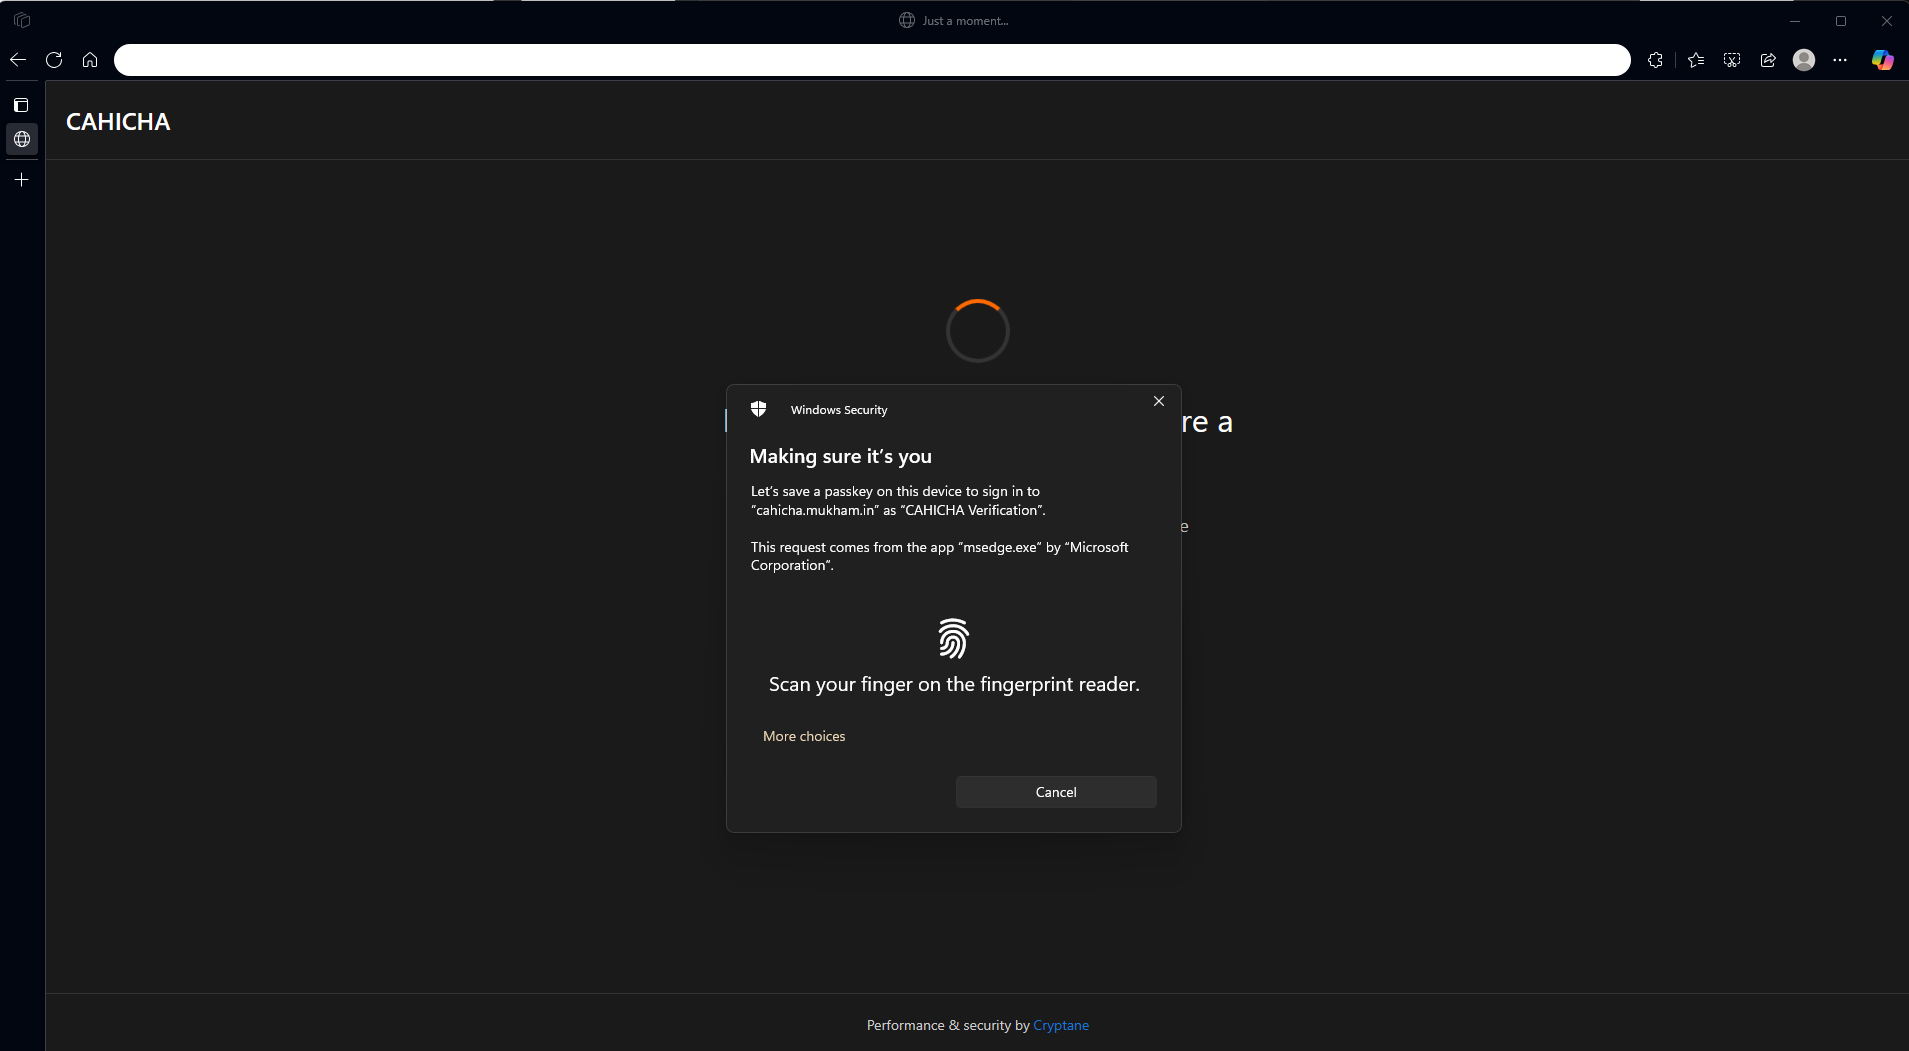
Task: Click into the address bar
Action: click(872, 60)
